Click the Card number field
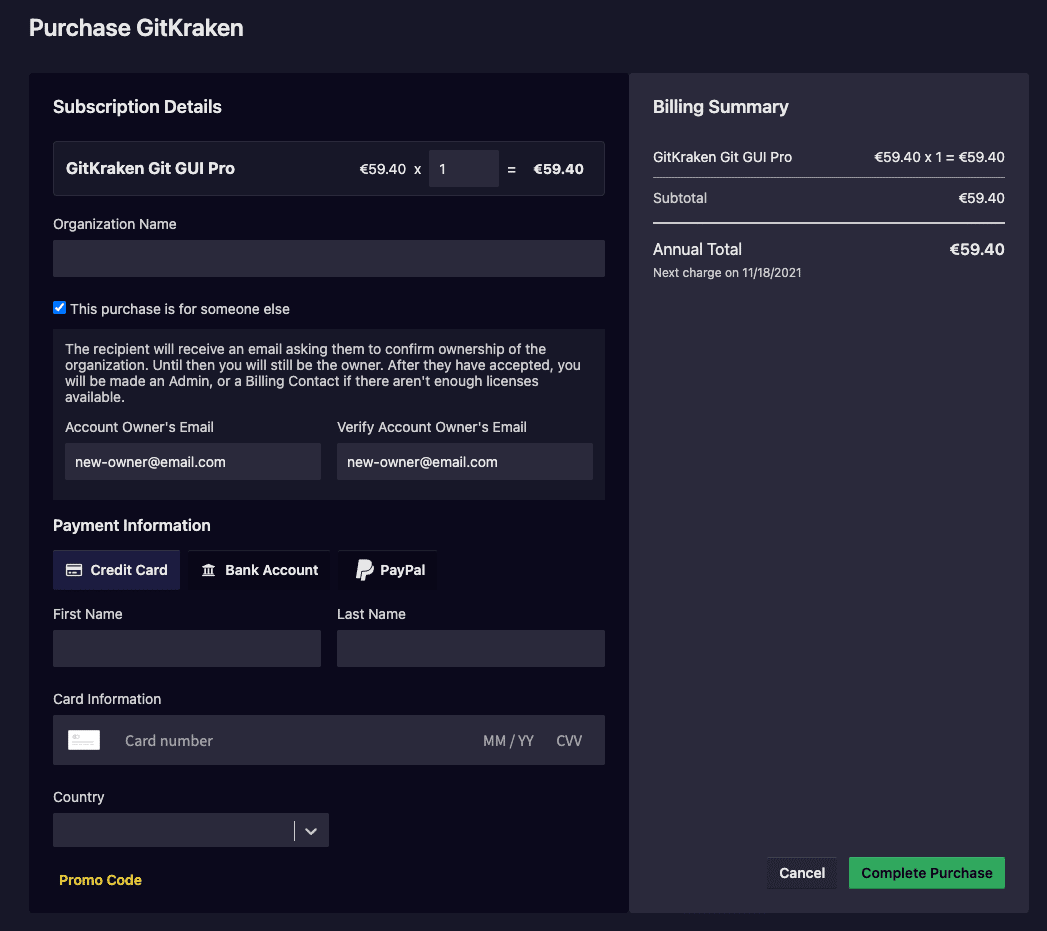The width and height of the screenshot is (1047, 931). 290,741
